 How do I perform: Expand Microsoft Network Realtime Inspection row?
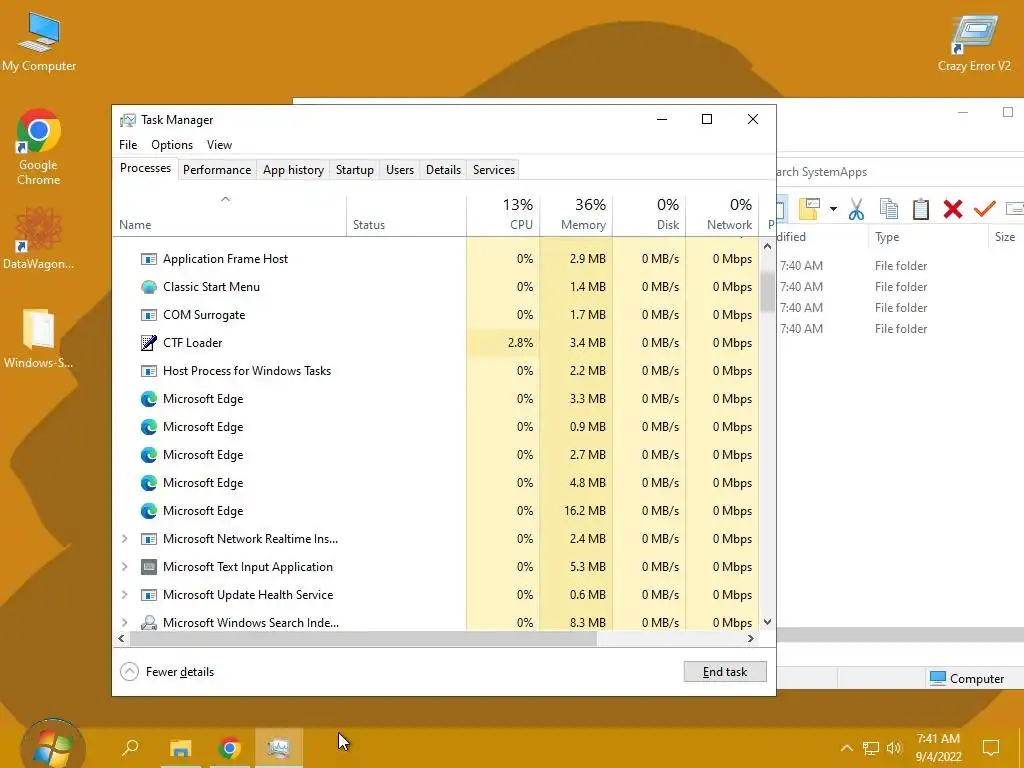point(124,539)
